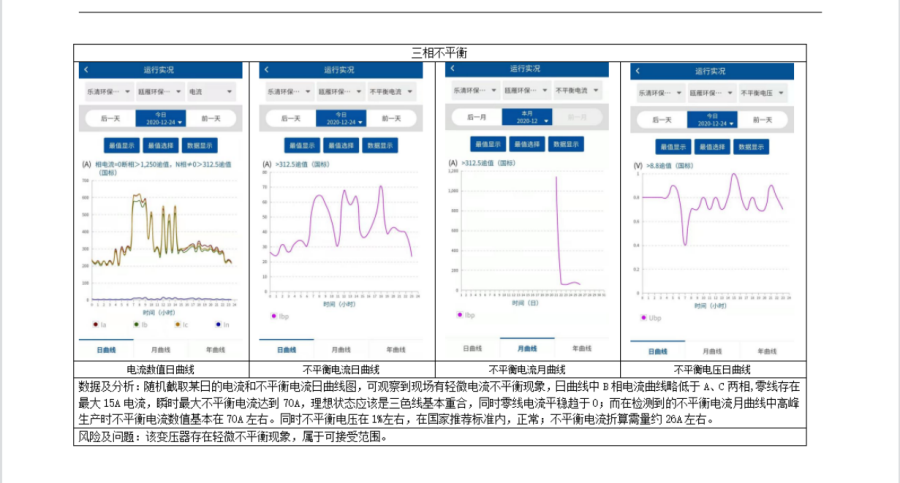Select 日曲线 tab in the monthly 不平衡电流 panel
The image size is (900, 483).
472,349
